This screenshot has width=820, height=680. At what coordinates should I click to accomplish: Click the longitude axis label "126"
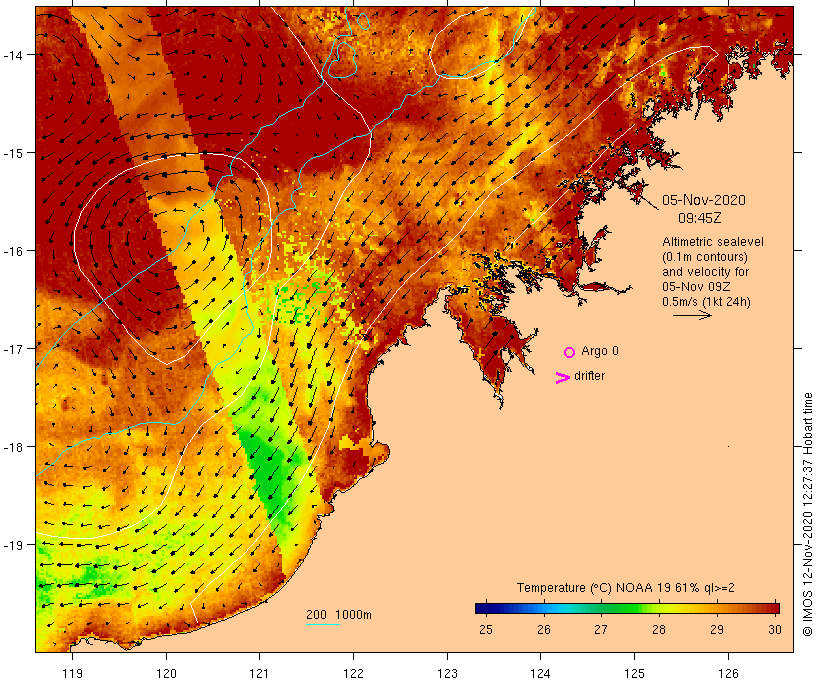[728, 673]
